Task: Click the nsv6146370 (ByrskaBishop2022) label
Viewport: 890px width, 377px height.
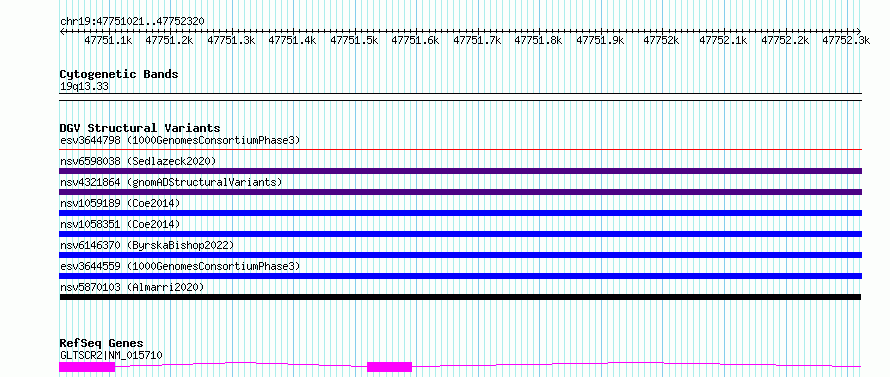Action: (146, 245)
